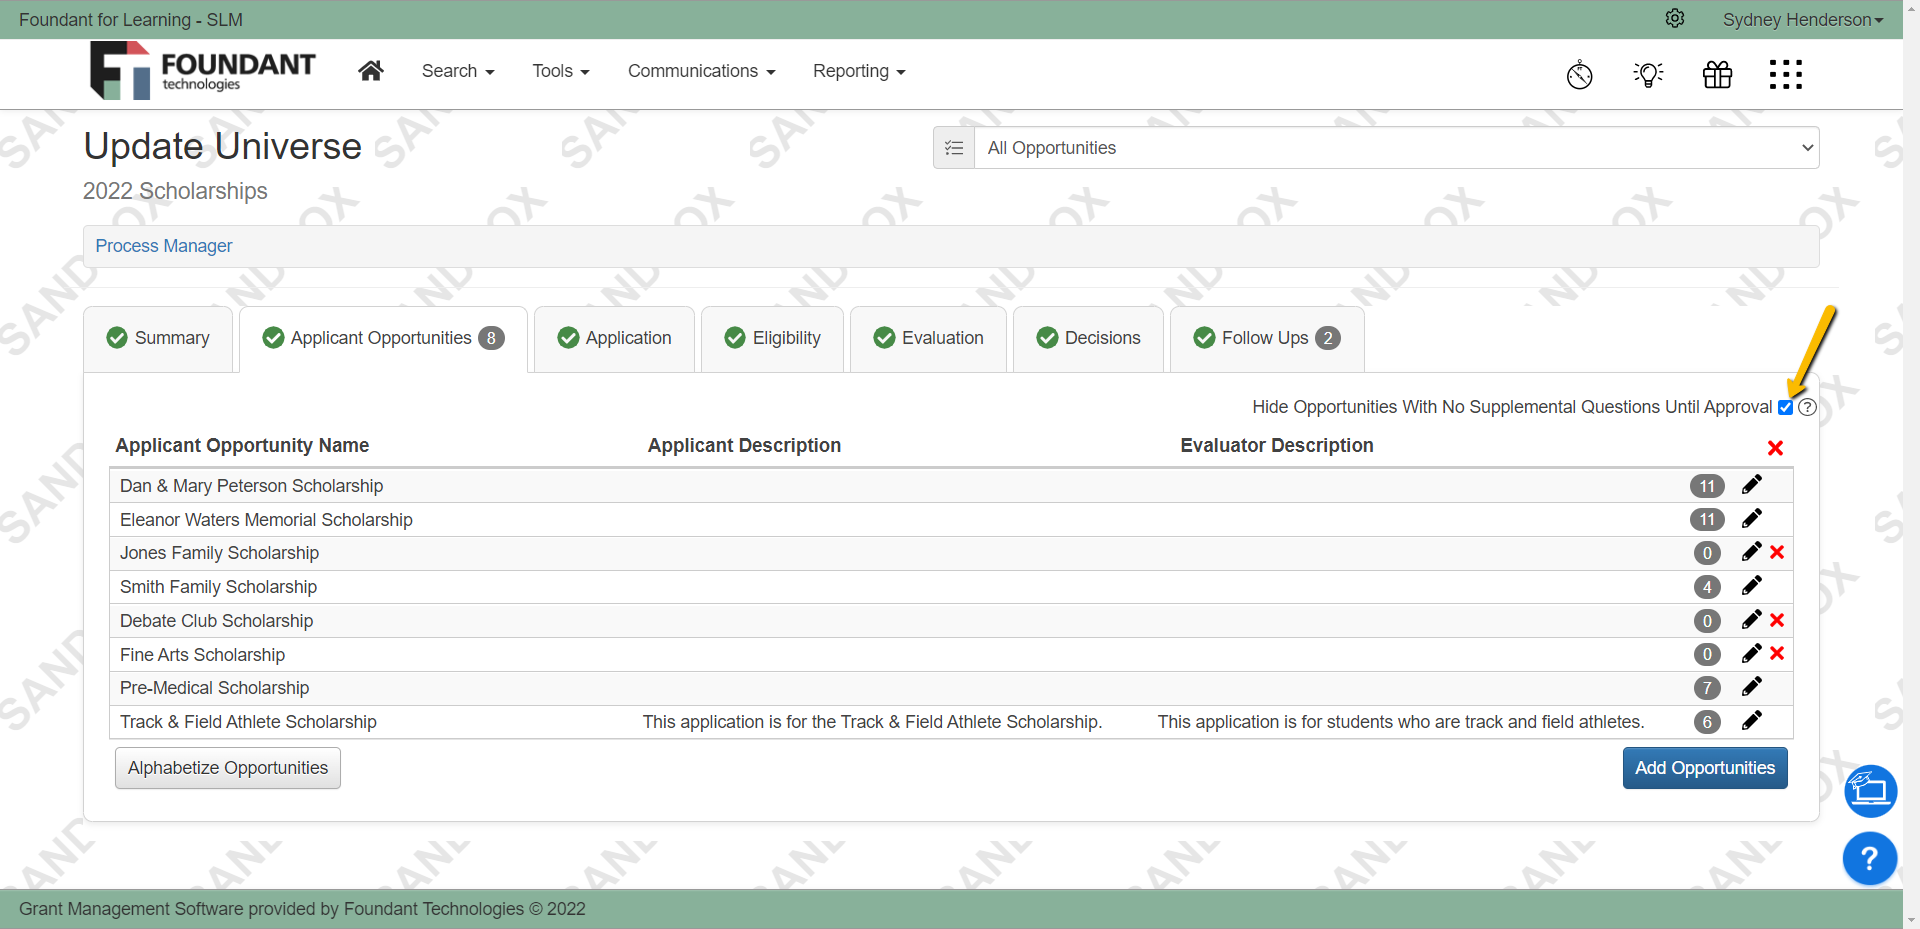Open the apps grid icon

pyautogui.click(x=1786, y=74)
